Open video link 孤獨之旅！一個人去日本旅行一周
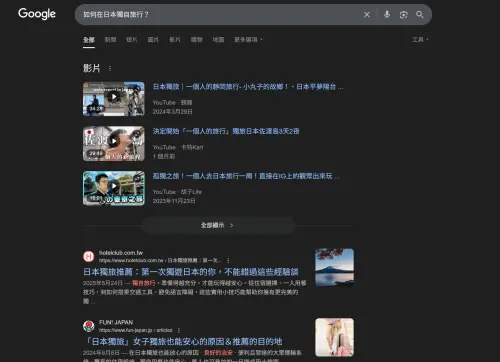The height and width of the screenshot is (362, 500). (246, 176)
